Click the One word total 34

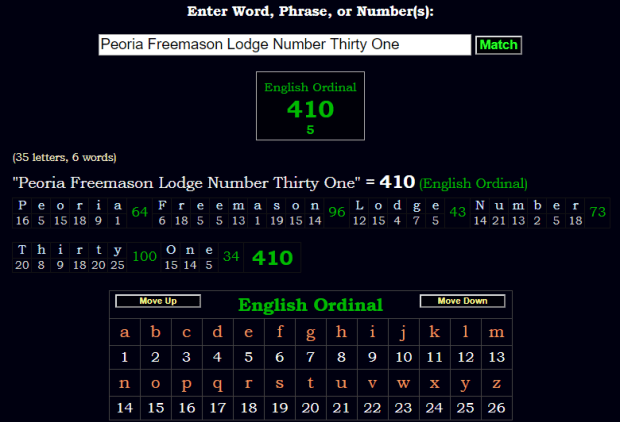point(231,257)
